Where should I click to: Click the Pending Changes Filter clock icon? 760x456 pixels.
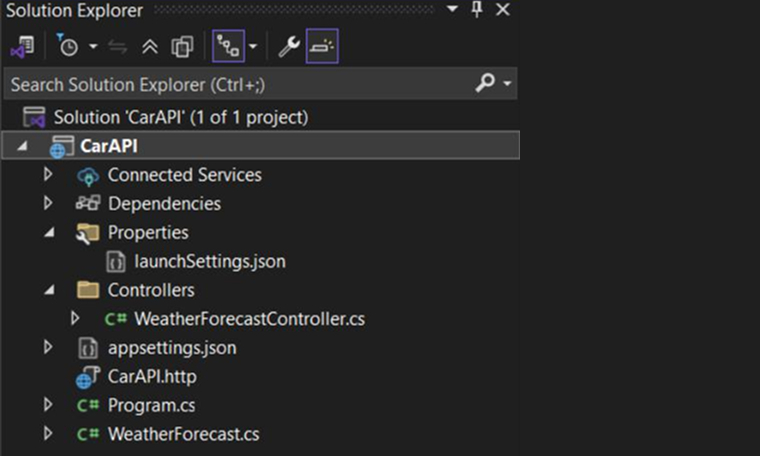pyautogui.click(x=67, y=46)
